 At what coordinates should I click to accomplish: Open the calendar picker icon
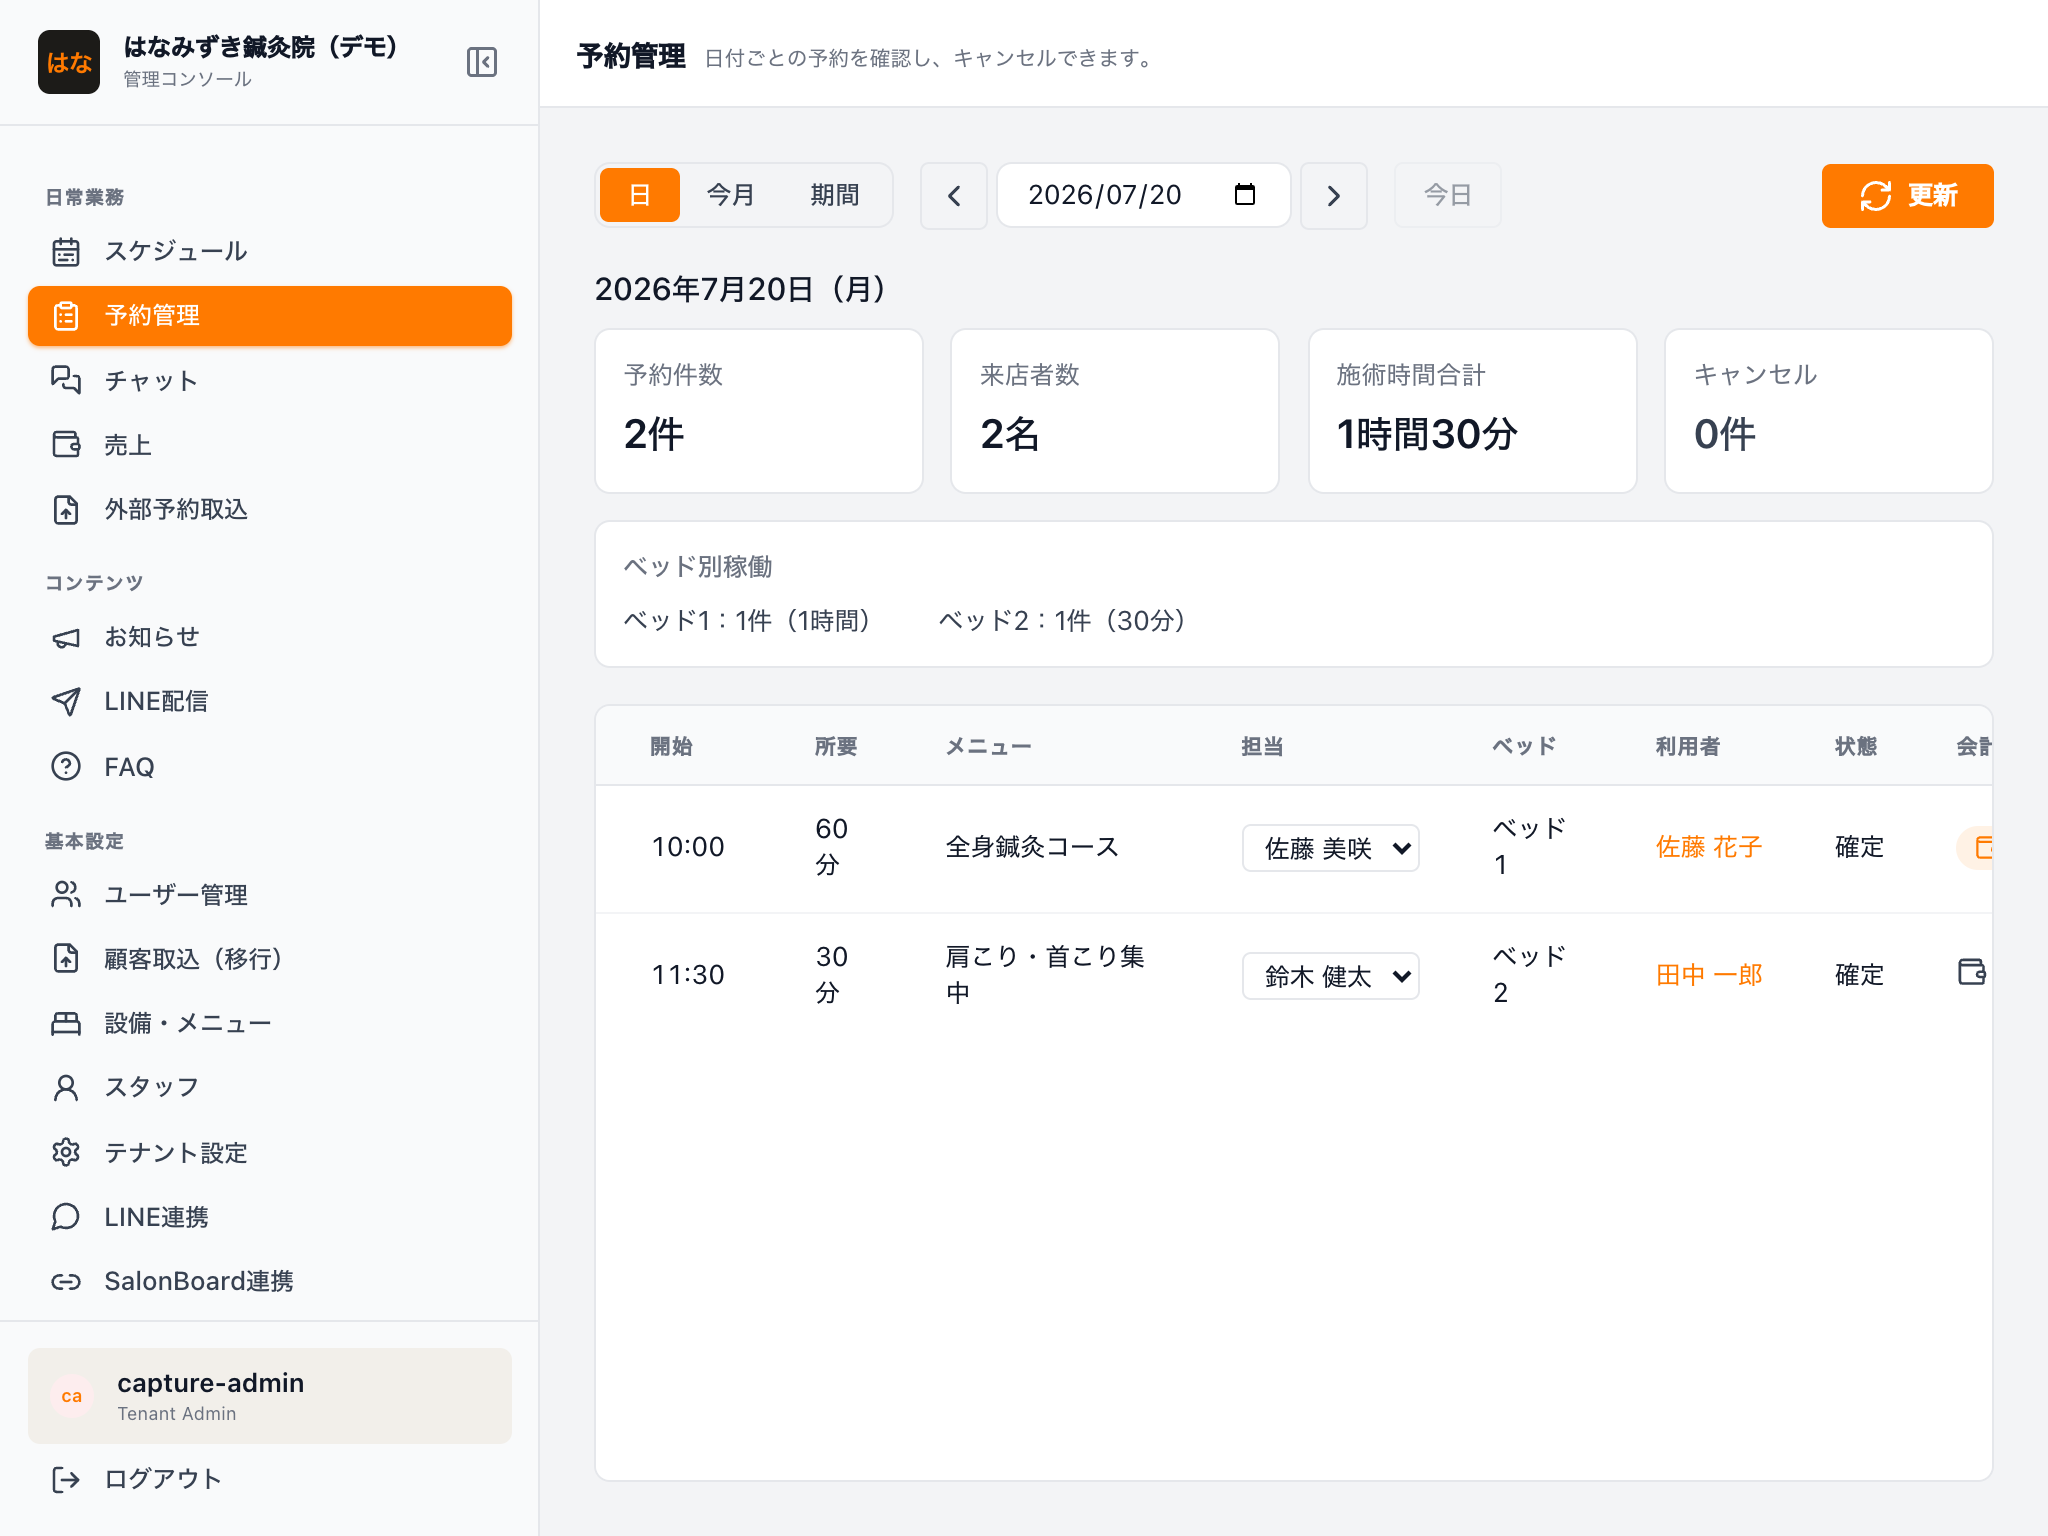tap(1245, 194)
